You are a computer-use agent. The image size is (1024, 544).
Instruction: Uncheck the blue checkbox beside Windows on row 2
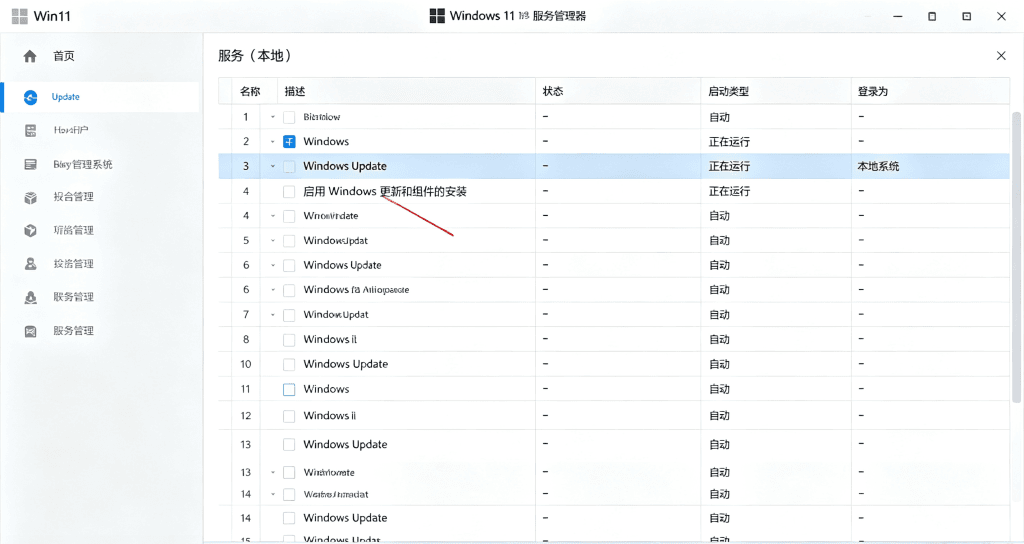(289, 142)
